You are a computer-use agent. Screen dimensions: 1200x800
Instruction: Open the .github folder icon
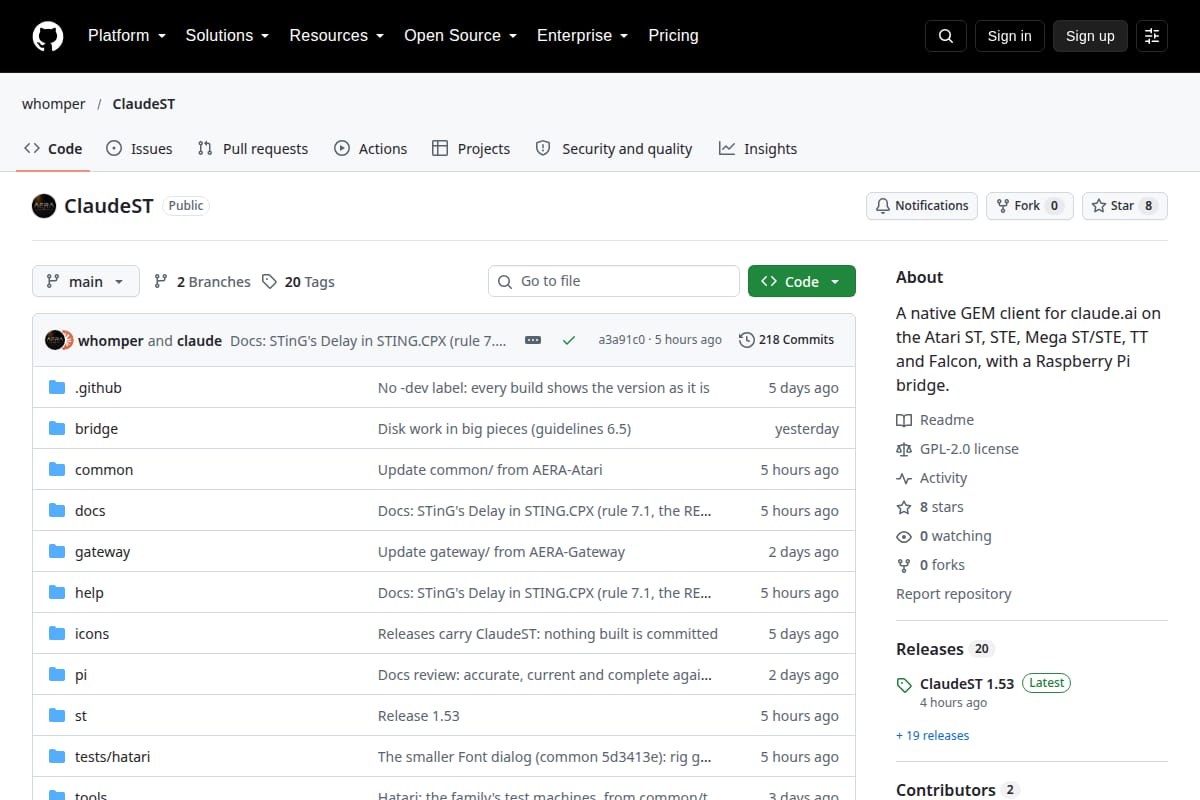(x=57, y=388)
